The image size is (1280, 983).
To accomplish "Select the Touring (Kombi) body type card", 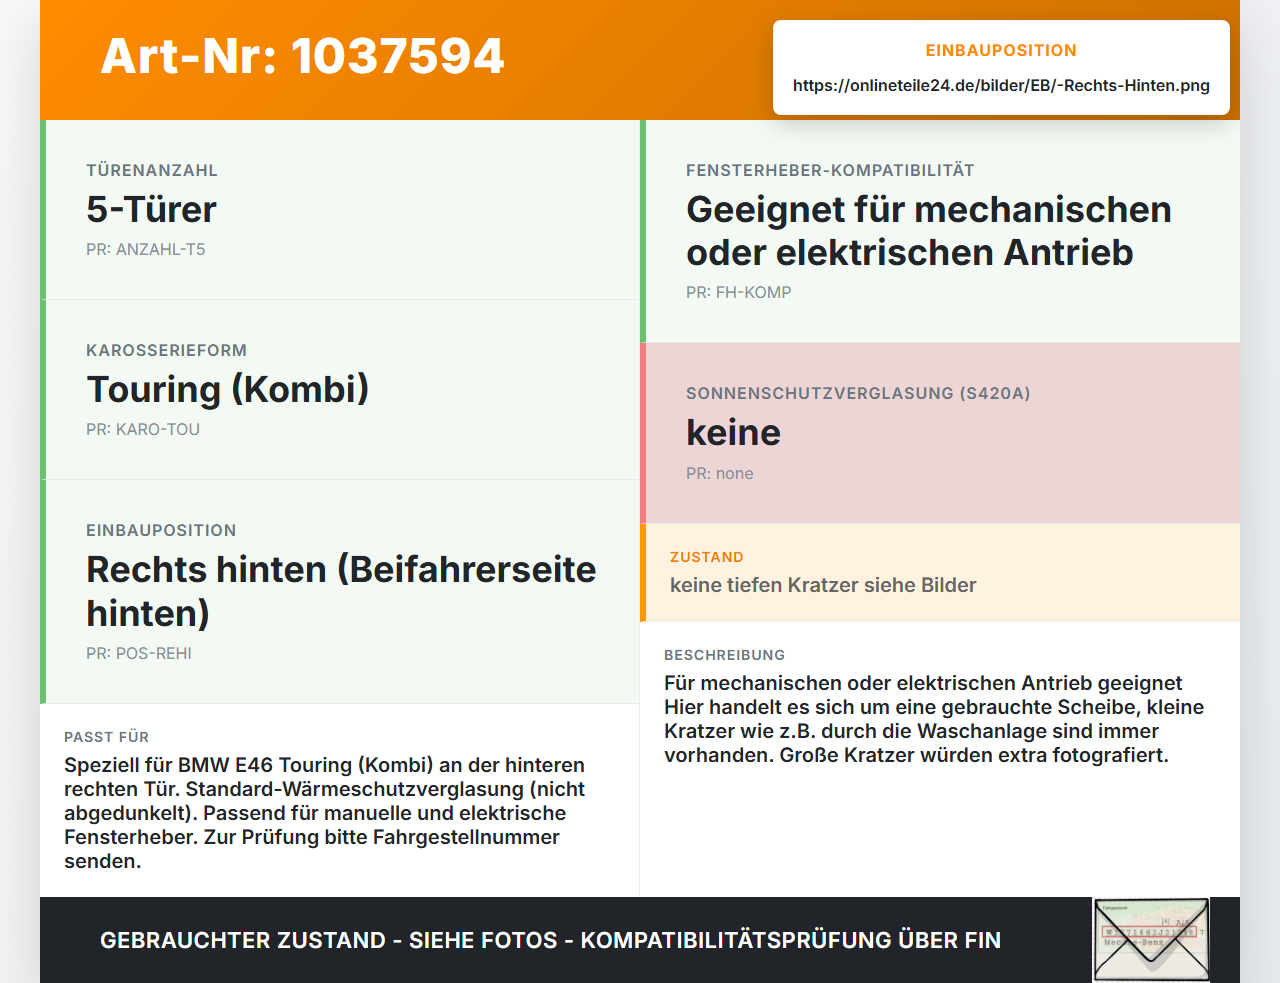I will coord(340,390).
